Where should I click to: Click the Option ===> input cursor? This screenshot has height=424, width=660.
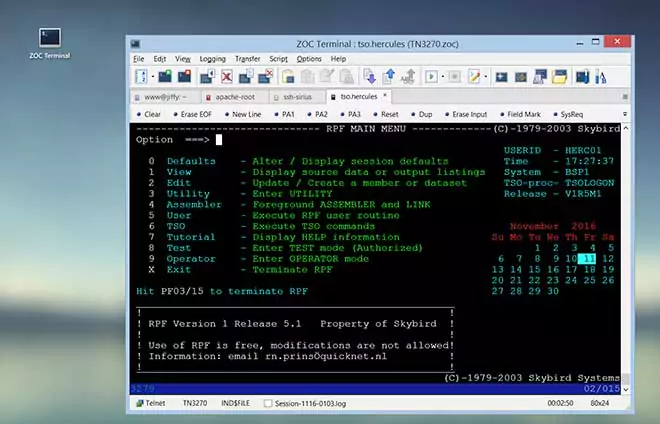[x=219, y=140]
